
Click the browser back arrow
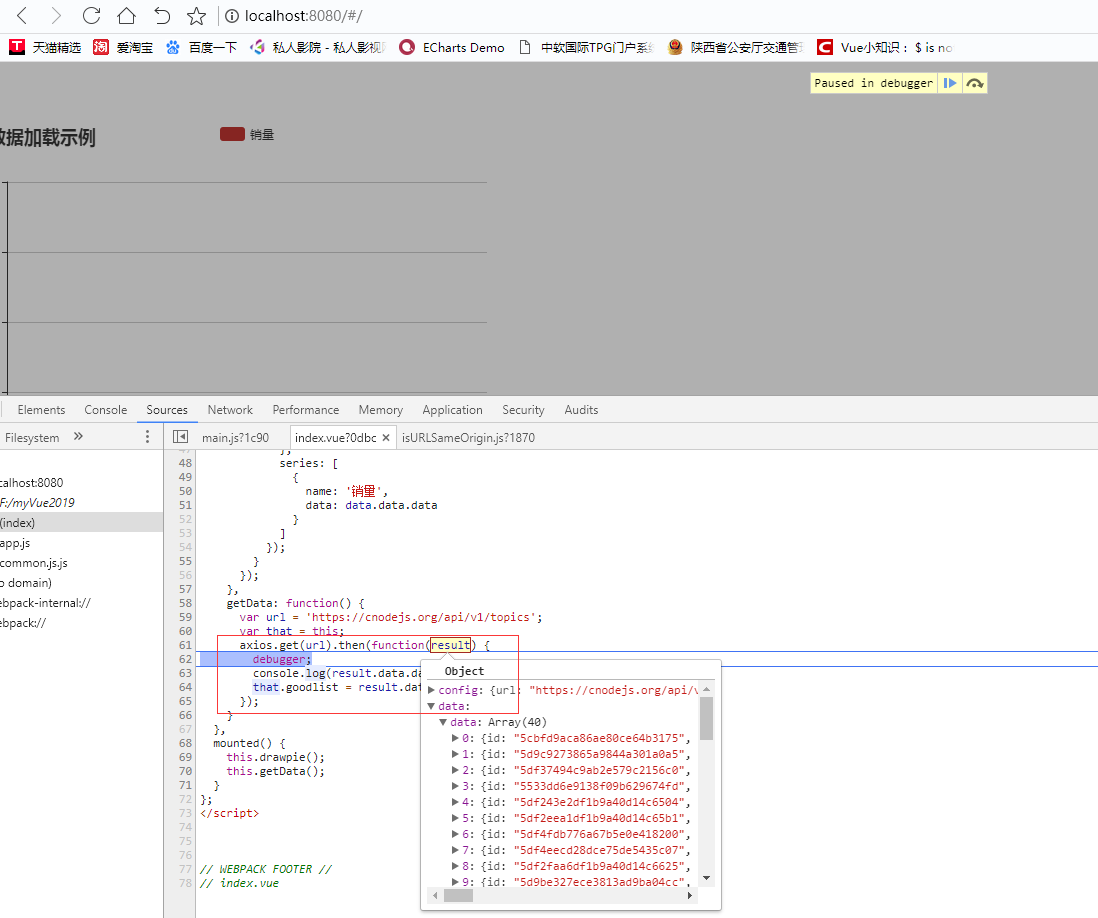pyautogui.click(x=22, y=15)
